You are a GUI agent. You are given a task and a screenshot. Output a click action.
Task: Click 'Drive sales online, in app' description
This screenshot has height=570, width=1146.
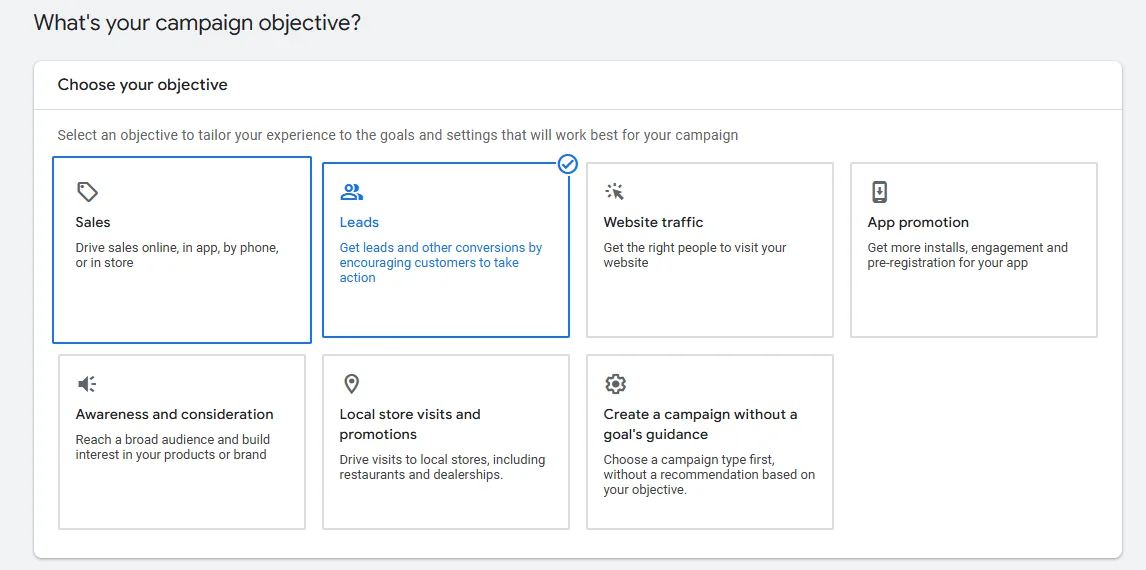[178, 255]
